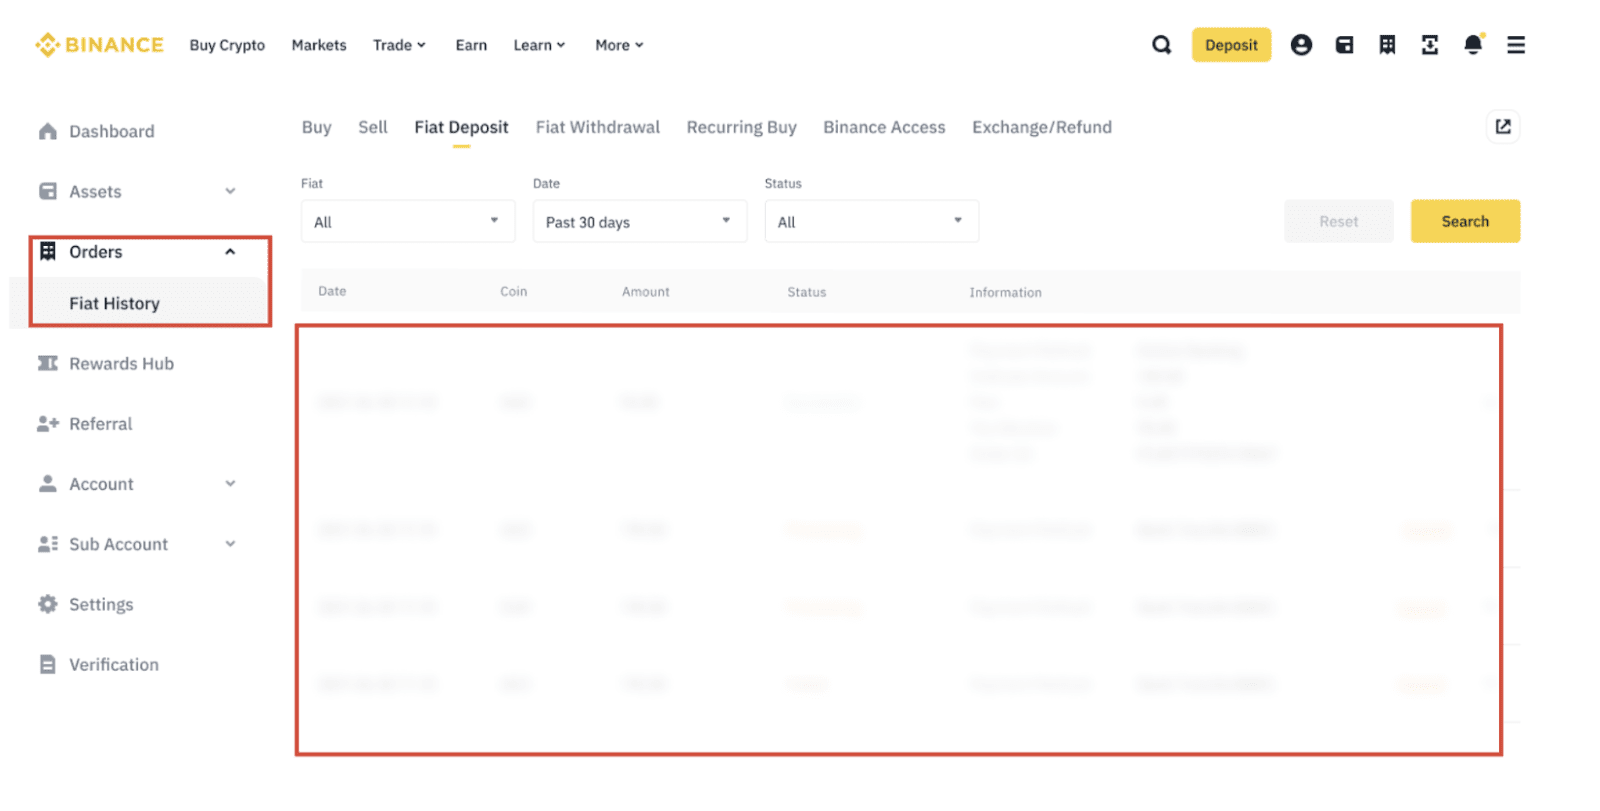Open the Learn menu dropdown

539,45
